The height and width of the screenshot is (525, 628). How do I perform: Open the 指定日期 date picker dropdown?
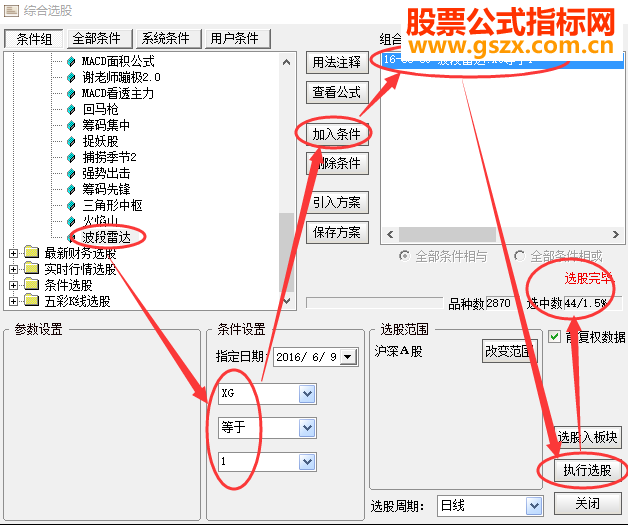click(x=348, y=356)
